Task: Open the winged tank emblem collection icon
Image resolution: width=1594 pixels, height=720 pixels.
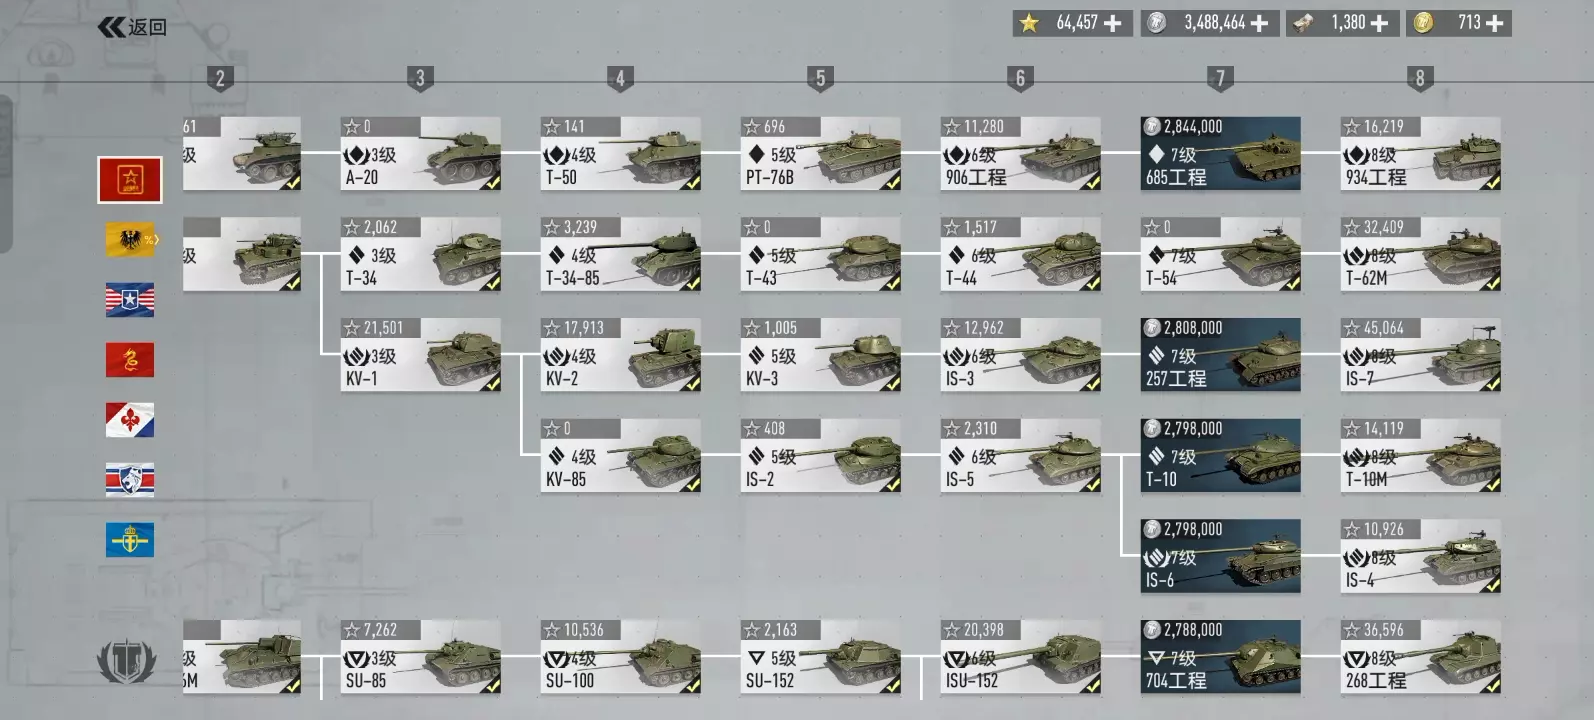Action: coord(127,660)
